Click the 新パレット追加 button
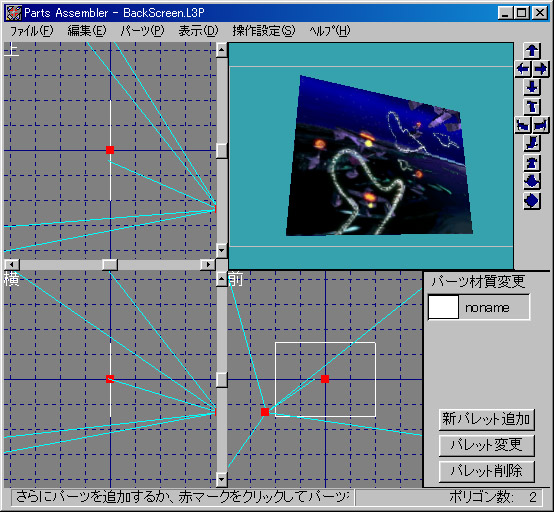This screenshot has width=554, height=512. (486, 419)
